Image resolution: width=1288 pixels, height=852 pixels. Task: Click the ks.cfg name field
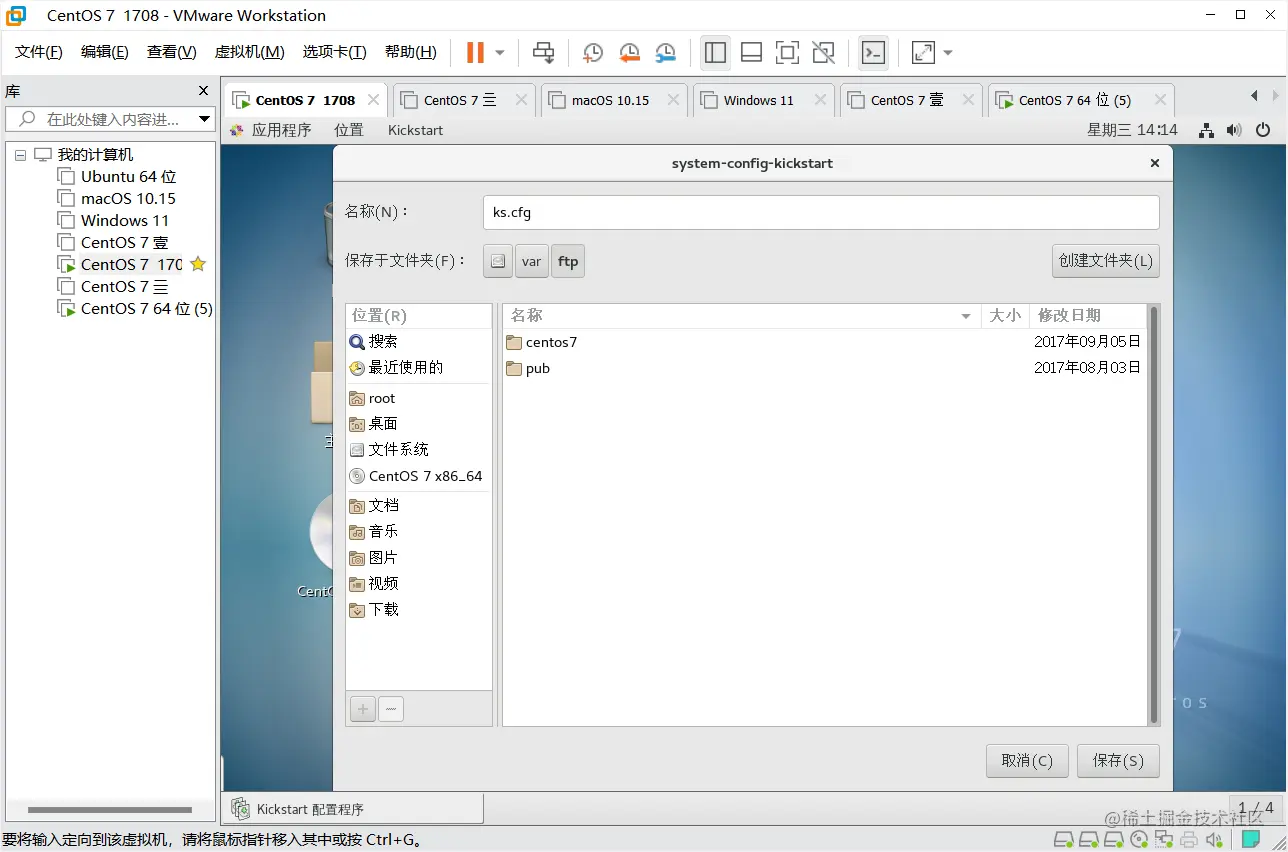coord(821,212)
